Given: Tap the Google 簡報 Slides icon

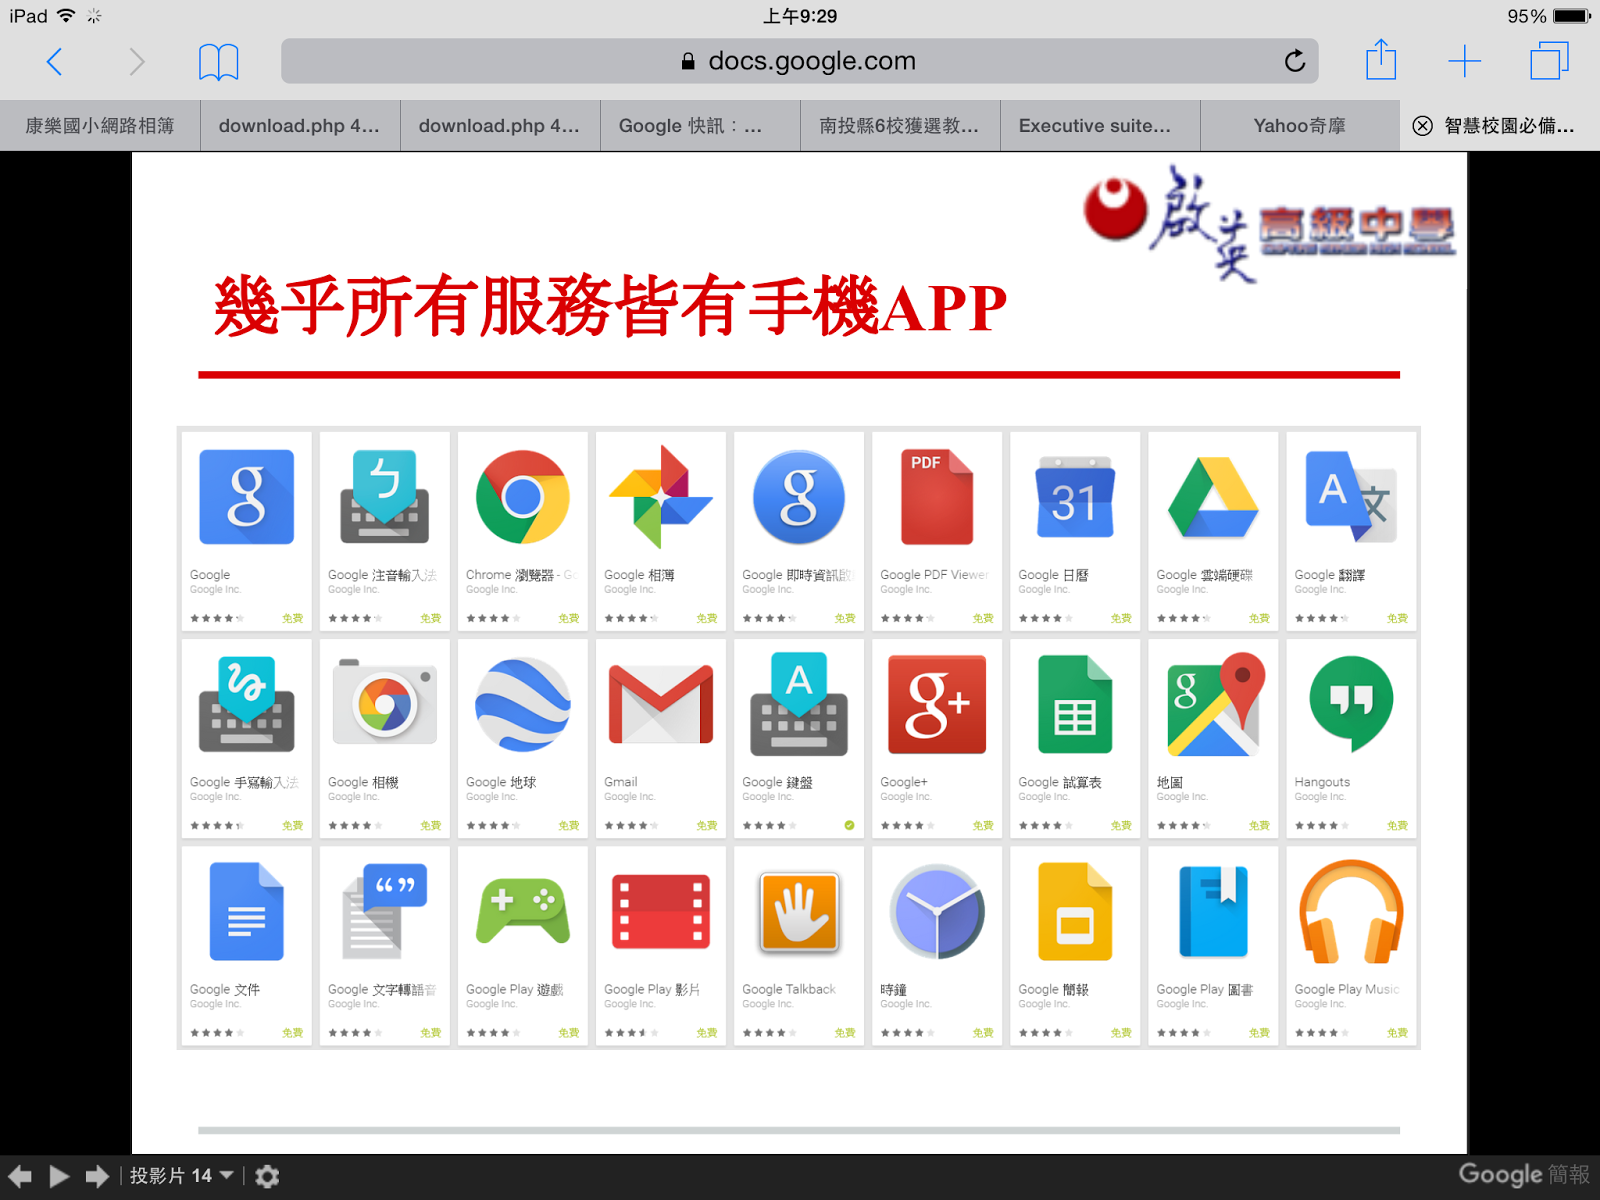Looking at the screenshot, I should (x=1075, y=911).
